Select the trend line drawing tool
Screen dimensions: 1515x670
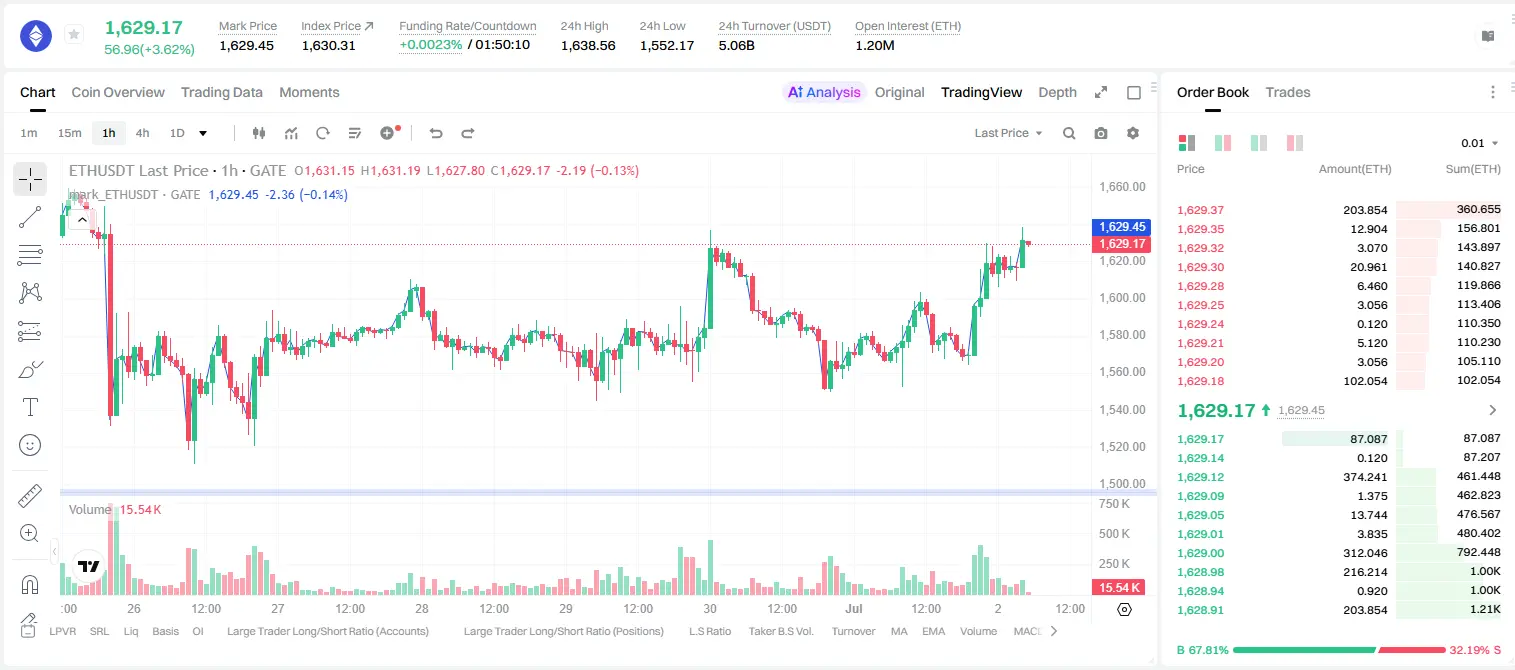[x=30, y=217]
